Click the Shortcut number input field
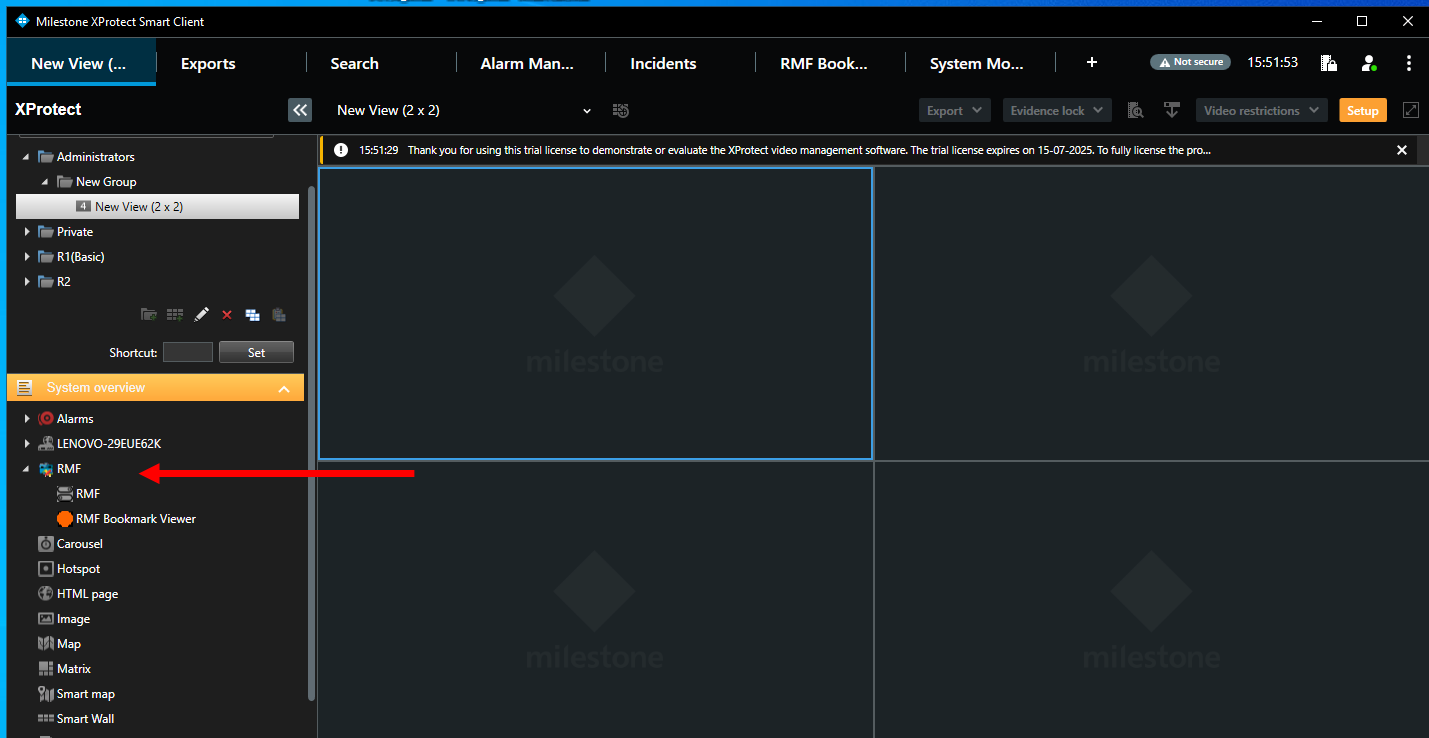 click(x=188, y=352)
